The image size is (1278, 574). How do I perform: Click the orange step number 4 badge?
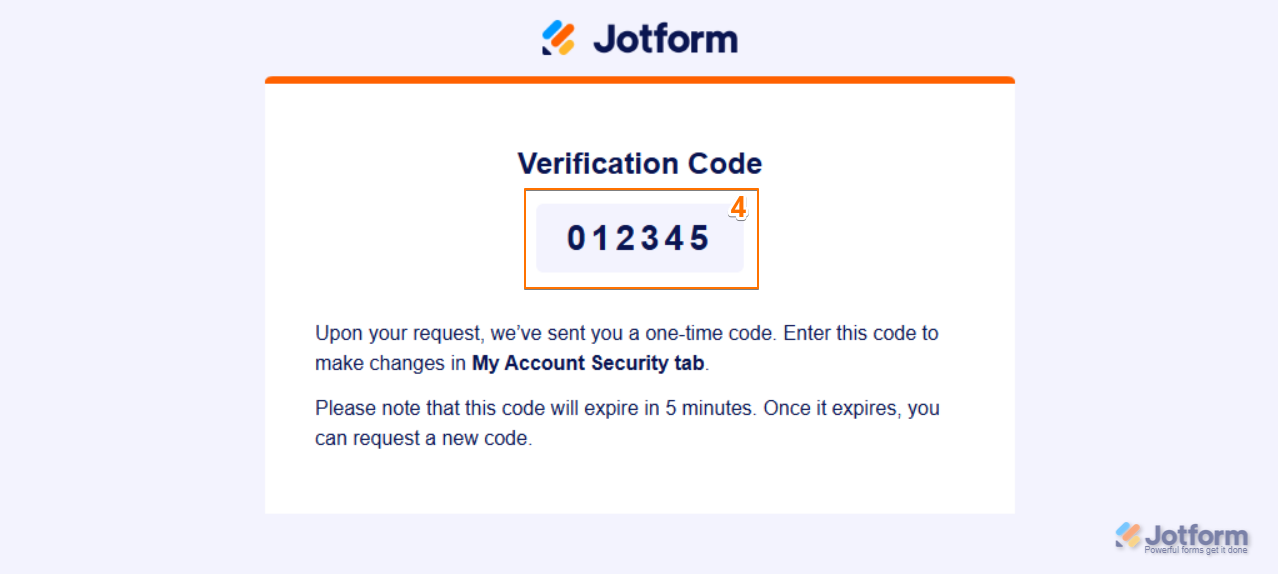click(x=738, y=208)
